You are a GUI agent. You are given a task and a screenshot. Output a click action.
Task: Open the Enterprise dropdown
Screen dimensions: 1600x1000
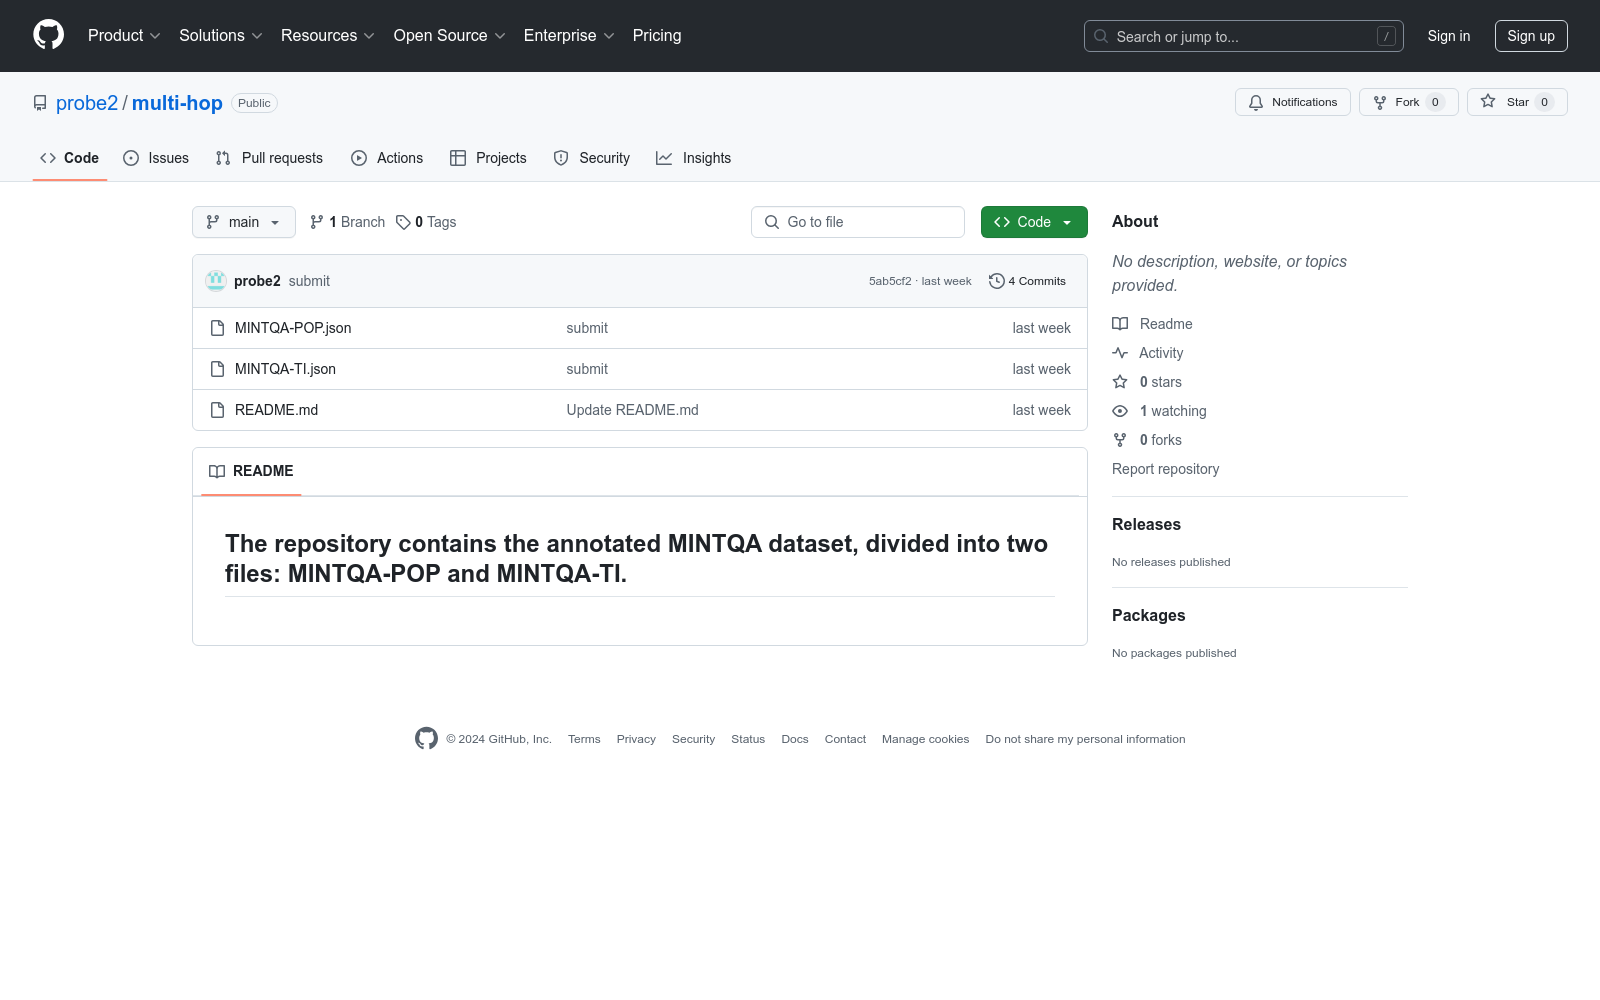tap(569, 36)
